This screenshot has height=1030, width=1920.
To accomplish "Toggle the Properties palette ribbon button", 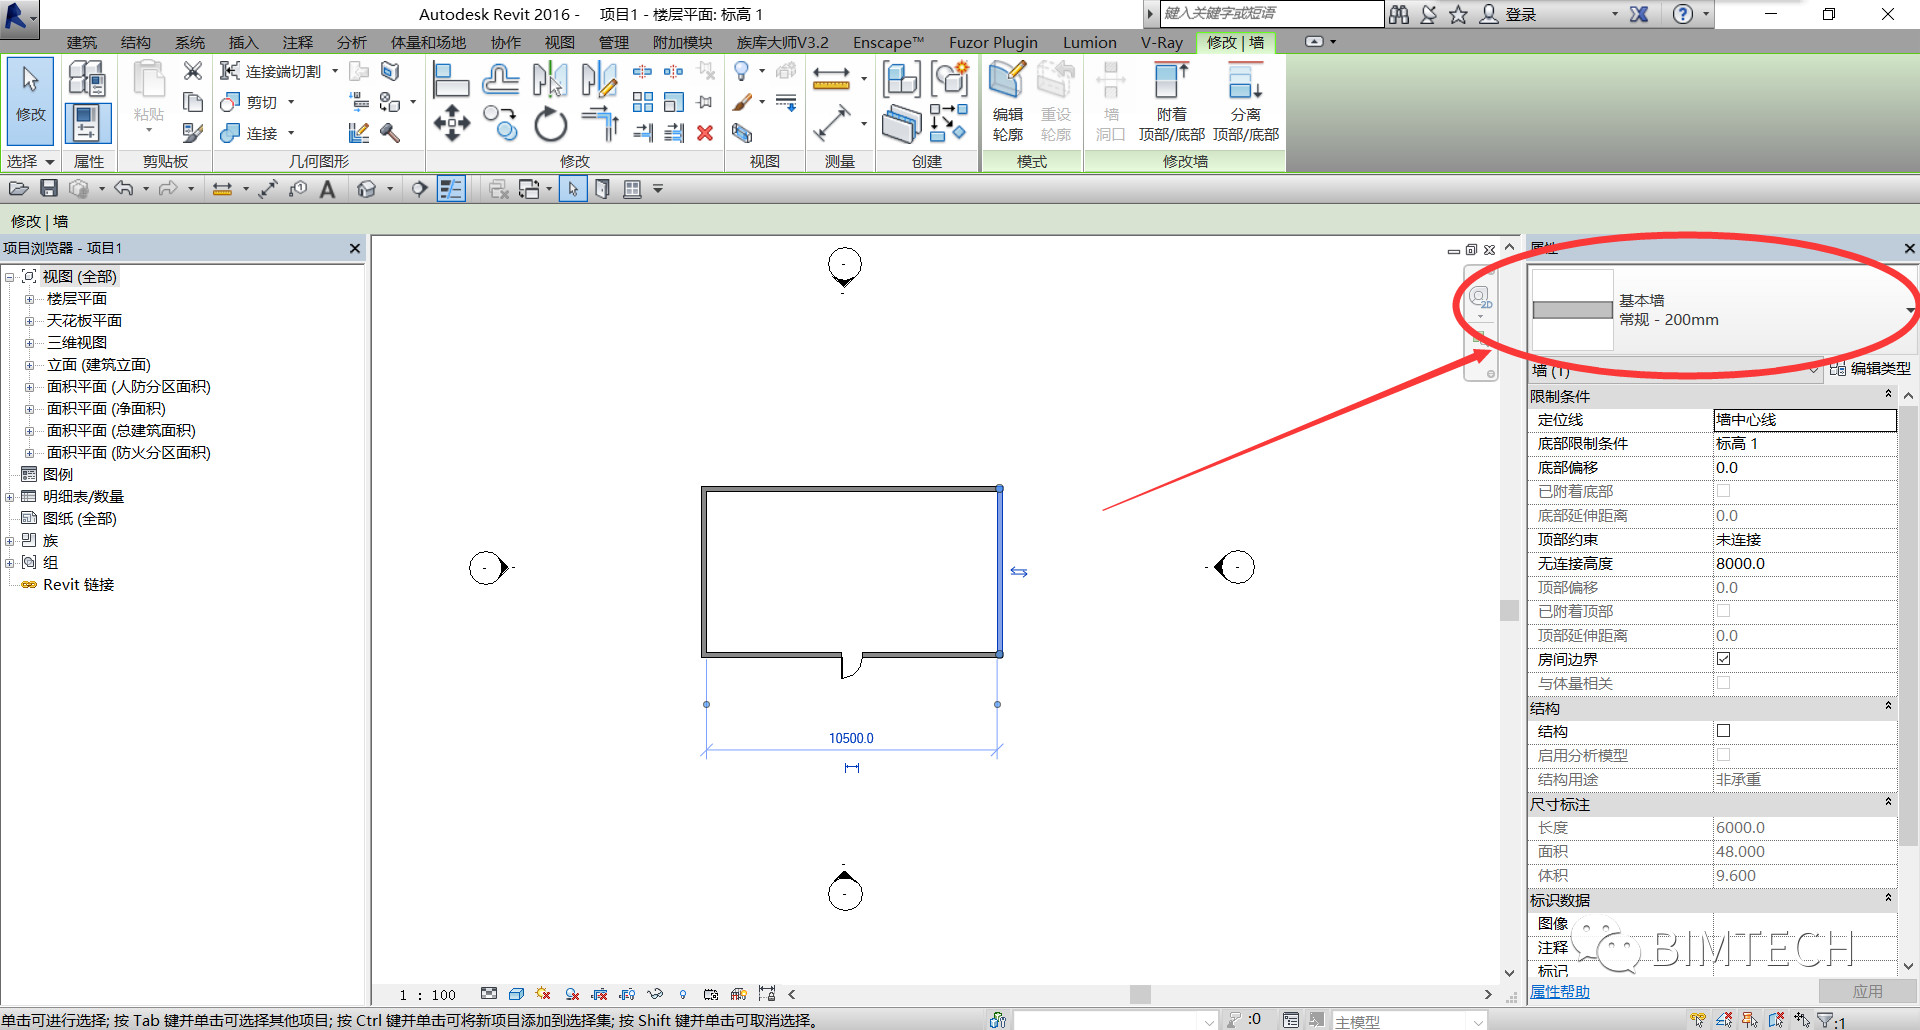I will coord(87,124).
